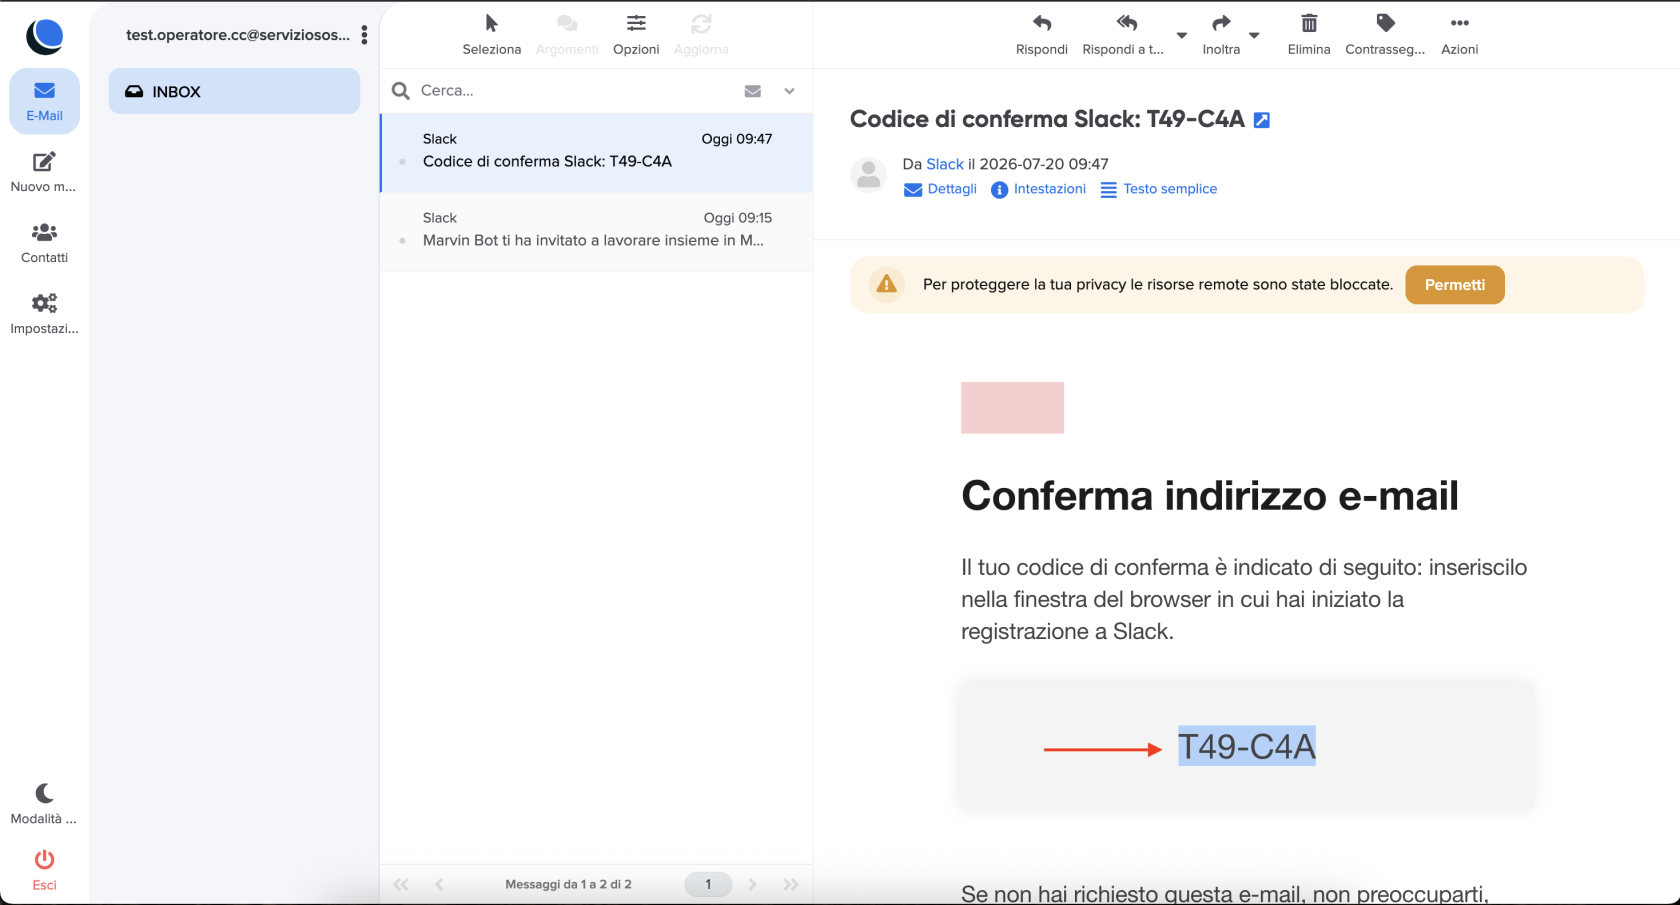
Task: Open Contatti from the sidebar
Action: click(44, 243)
